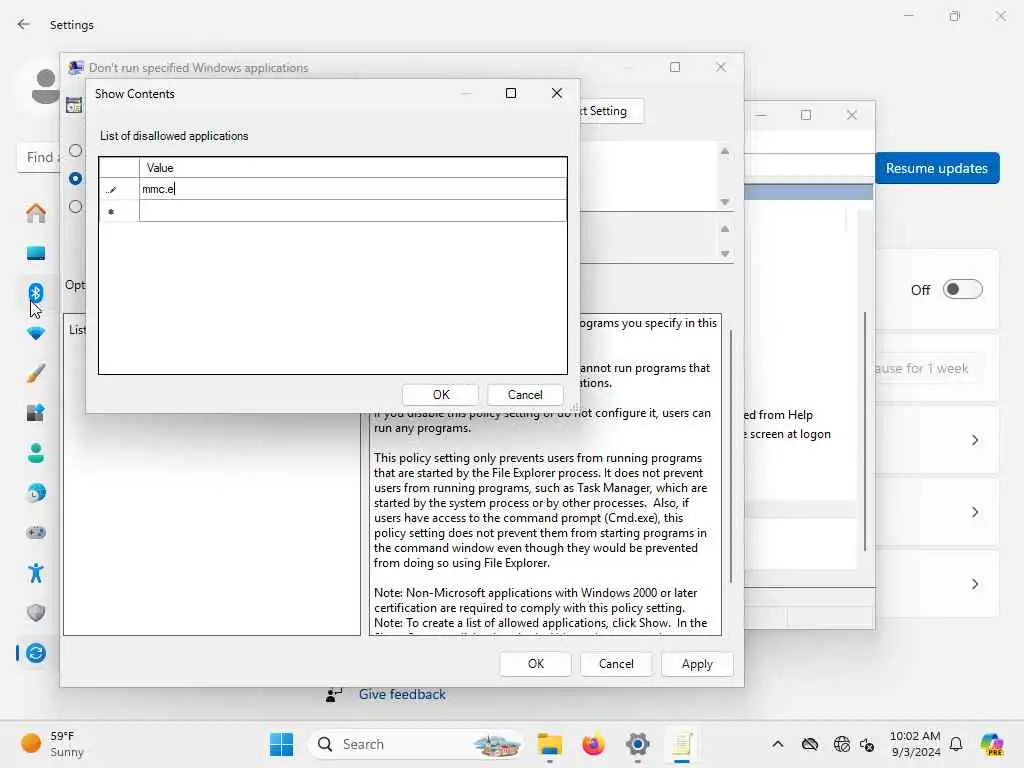Screen dimensions: 1024x768
Task: Open Firefox from taskbar
Action: click(593, 744)
